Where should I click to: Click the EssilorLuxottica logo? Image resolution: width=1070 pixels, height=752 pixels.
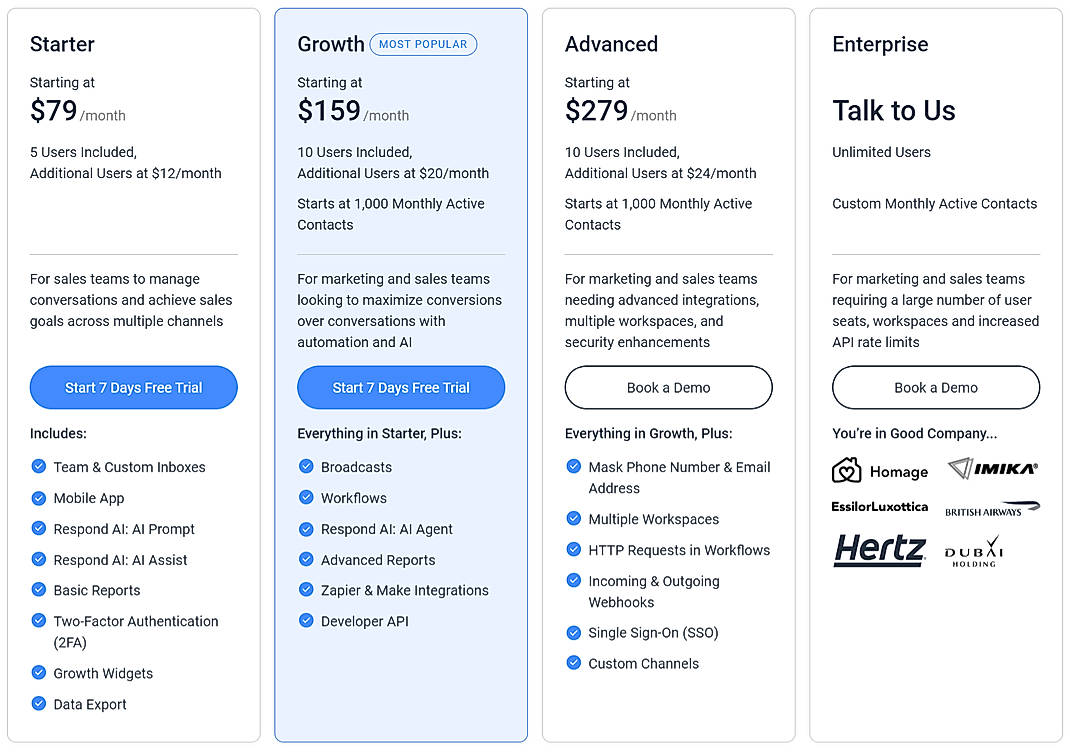click(x=879, y=507)
